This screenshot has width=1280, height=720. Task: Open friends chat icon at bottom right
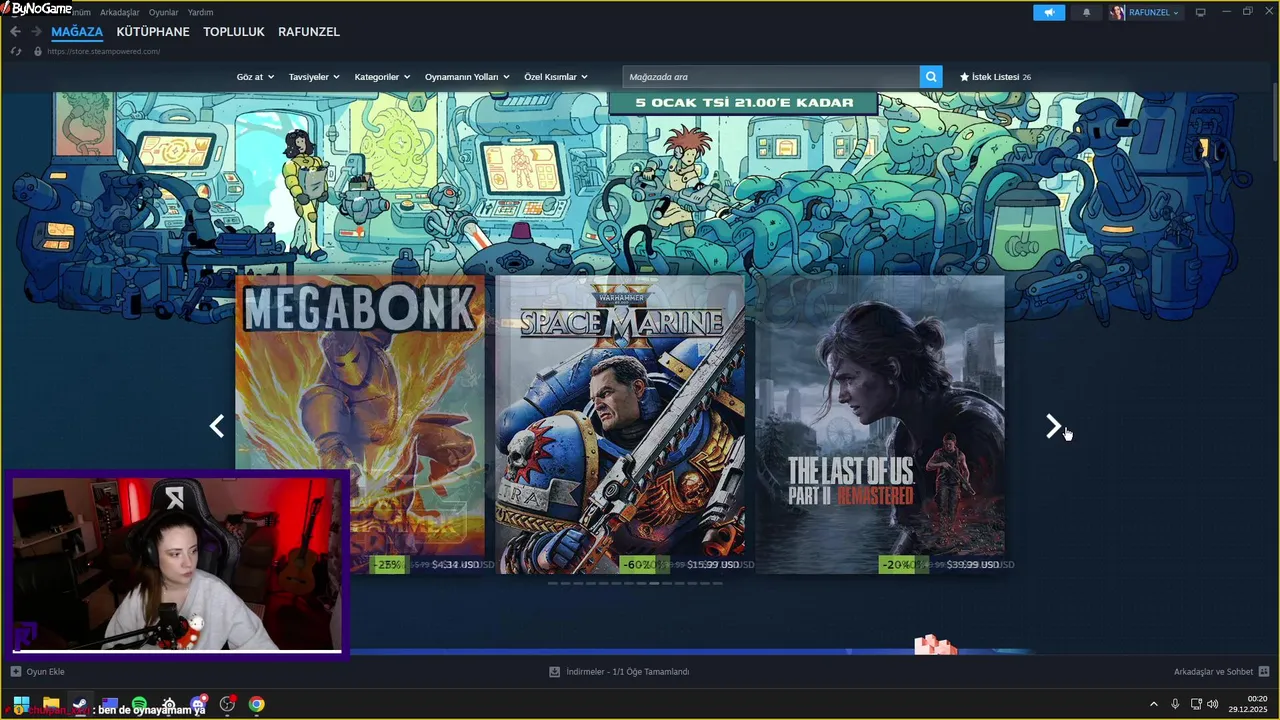1264,671
